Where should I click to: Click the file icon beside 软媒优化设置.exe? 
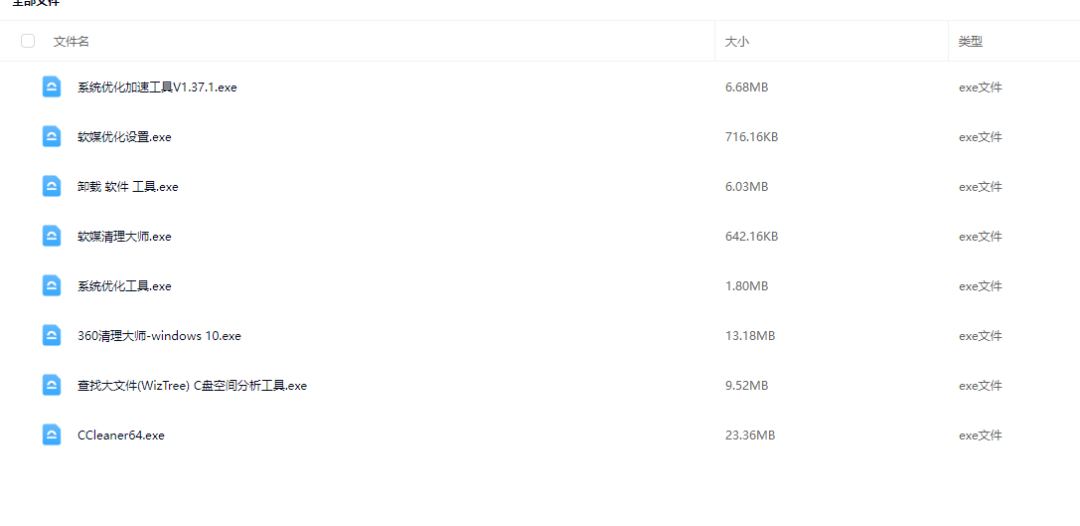(x=52, y=137)
